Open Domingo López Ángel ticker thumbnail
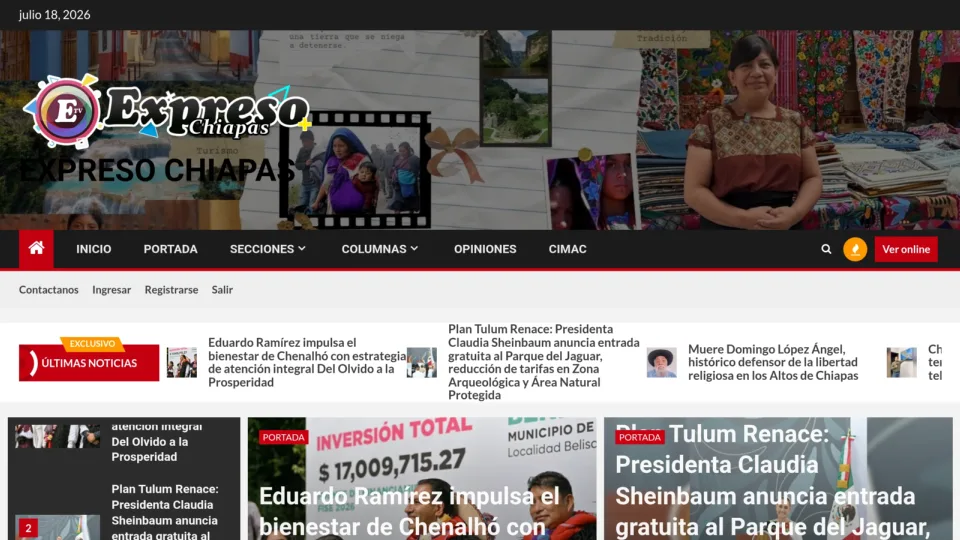The width and height of the screenshot is (960, 540). (662, 362)
